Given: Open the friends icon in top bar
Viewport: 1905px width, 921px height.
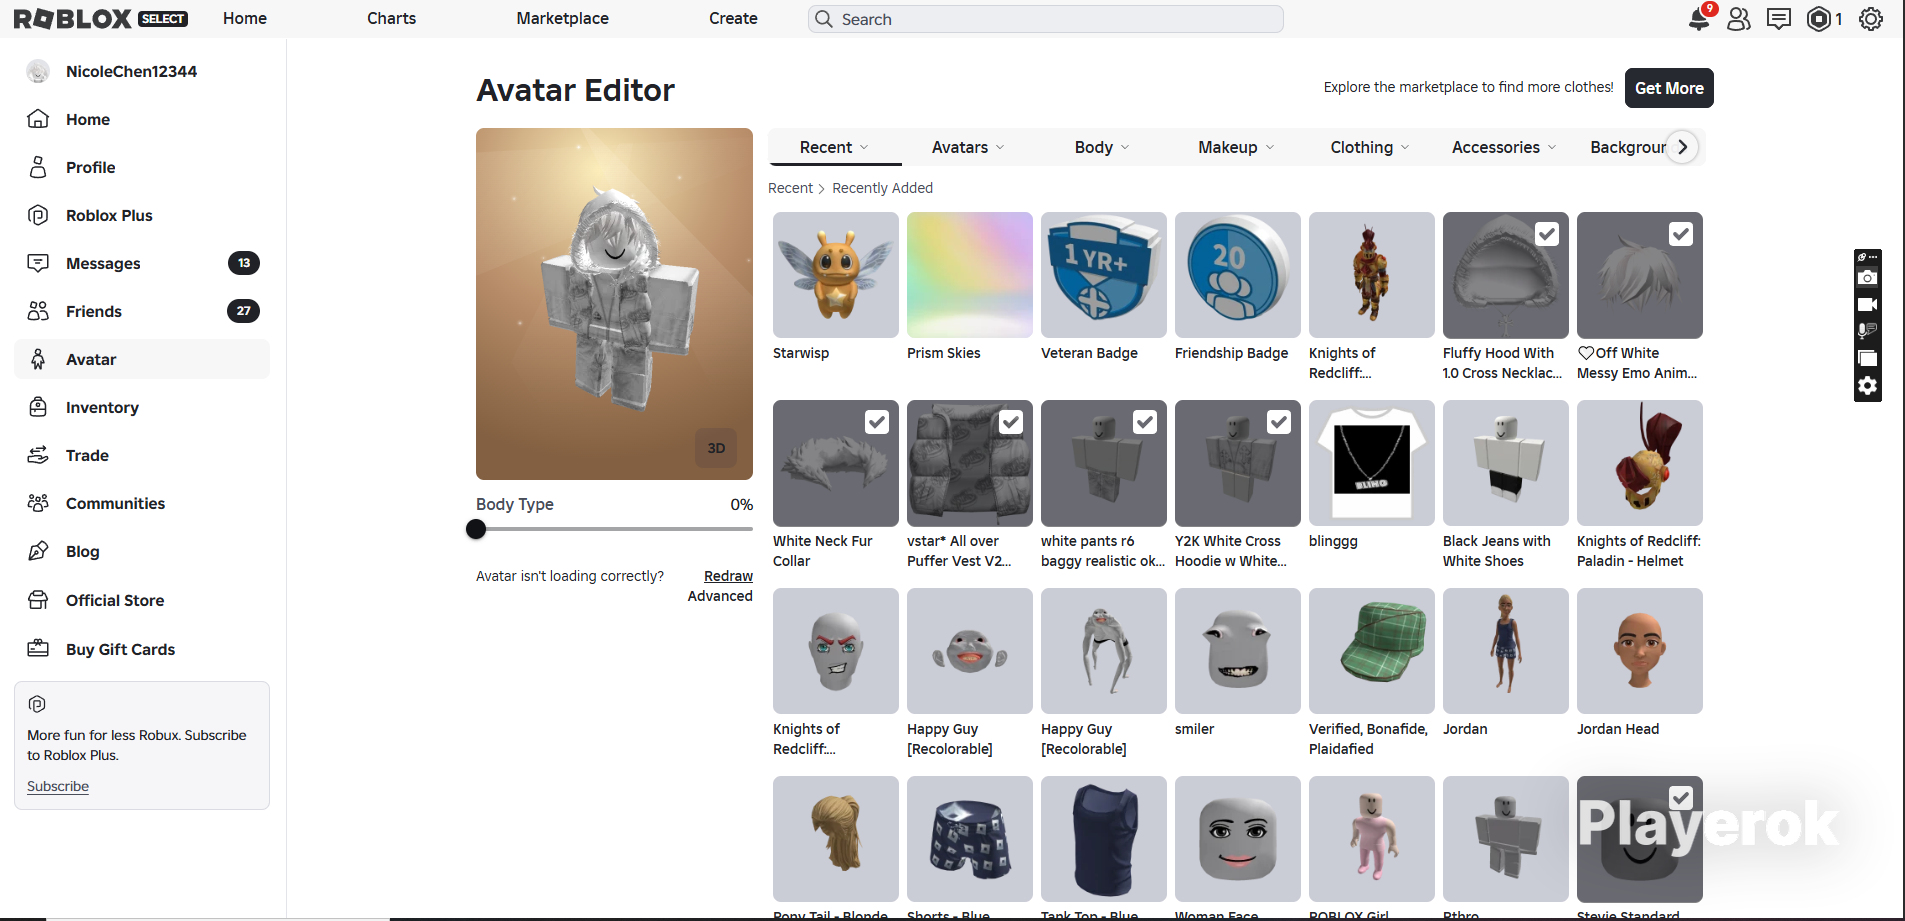Looking at the screenshot, I should pos(1739,19).
